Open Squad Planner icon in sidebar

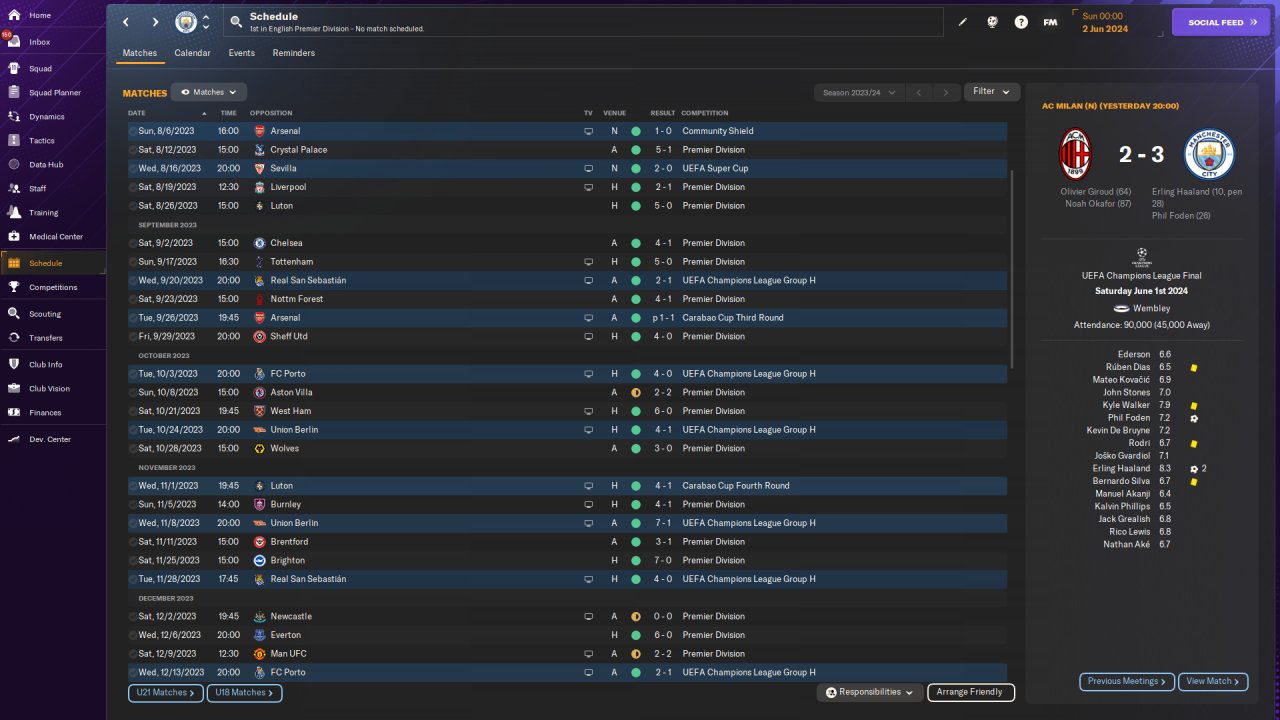[x=15, y=93]
